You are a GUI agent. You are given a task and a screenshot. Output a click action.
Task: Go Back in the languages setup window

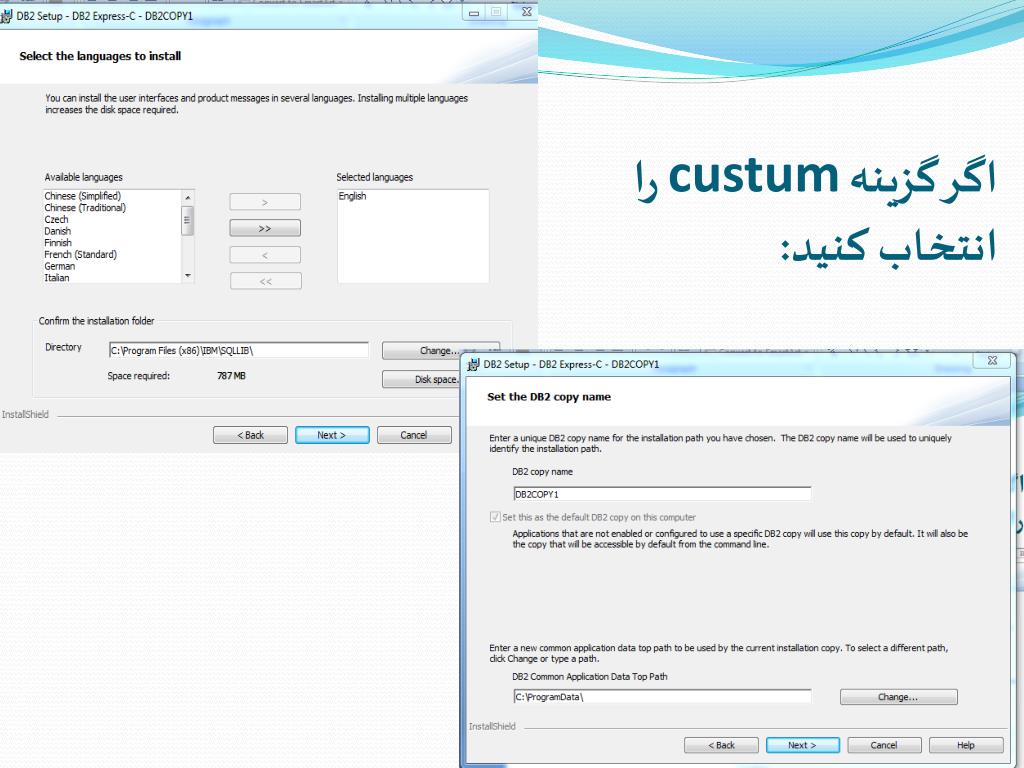click(x=250, y=435)
